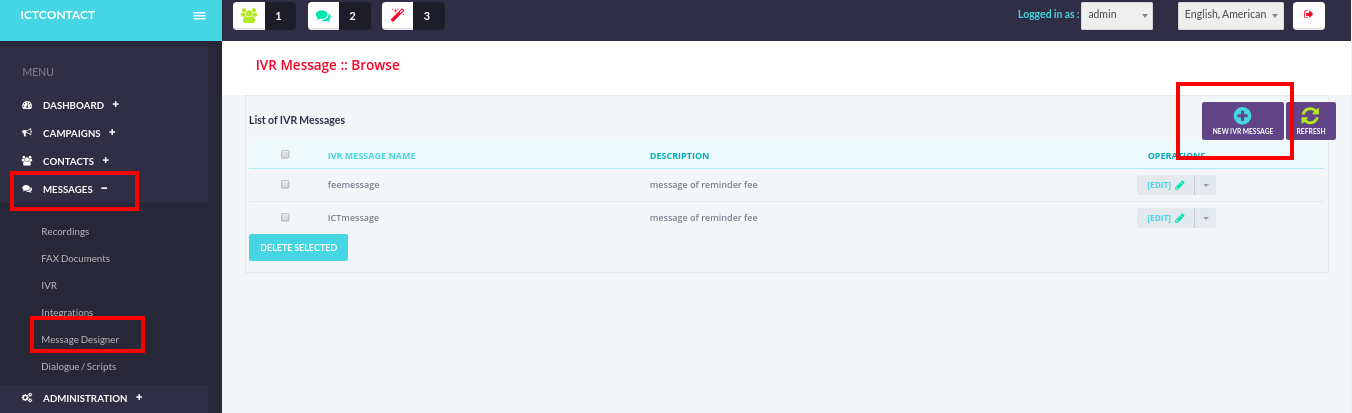
Task: Click the Dashboard gauge icon in menu
Action: click(x=27, y=105)
